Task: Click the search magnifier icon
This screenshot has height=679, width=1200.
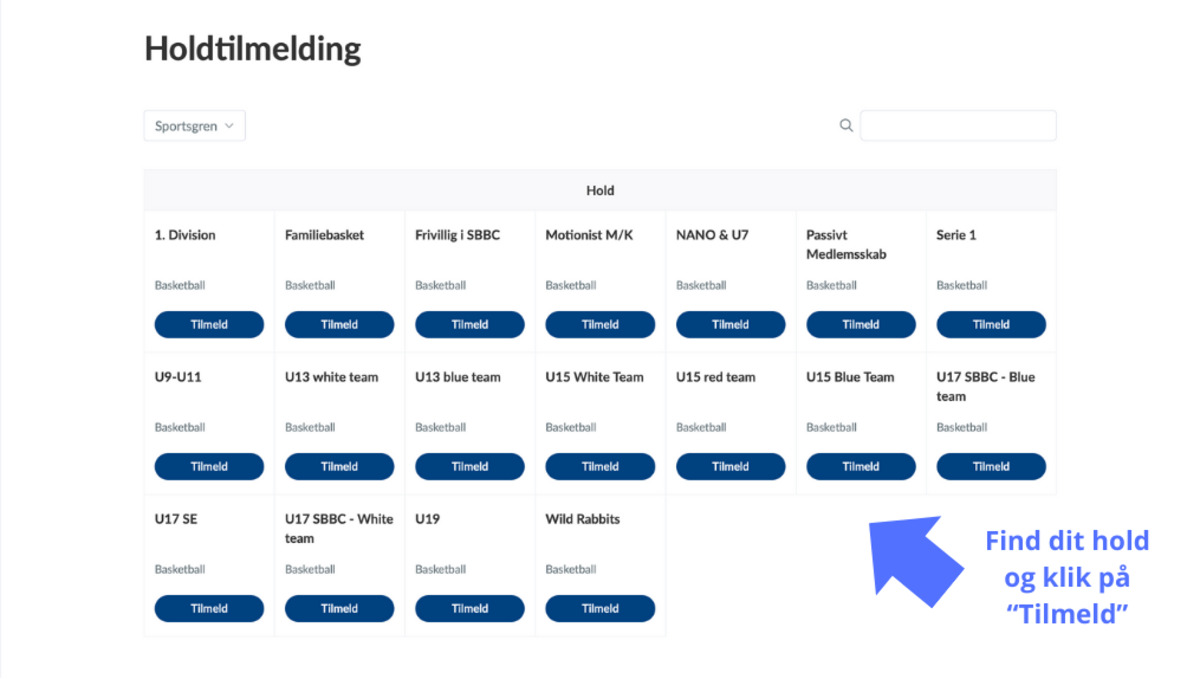Action: (846, 125)
